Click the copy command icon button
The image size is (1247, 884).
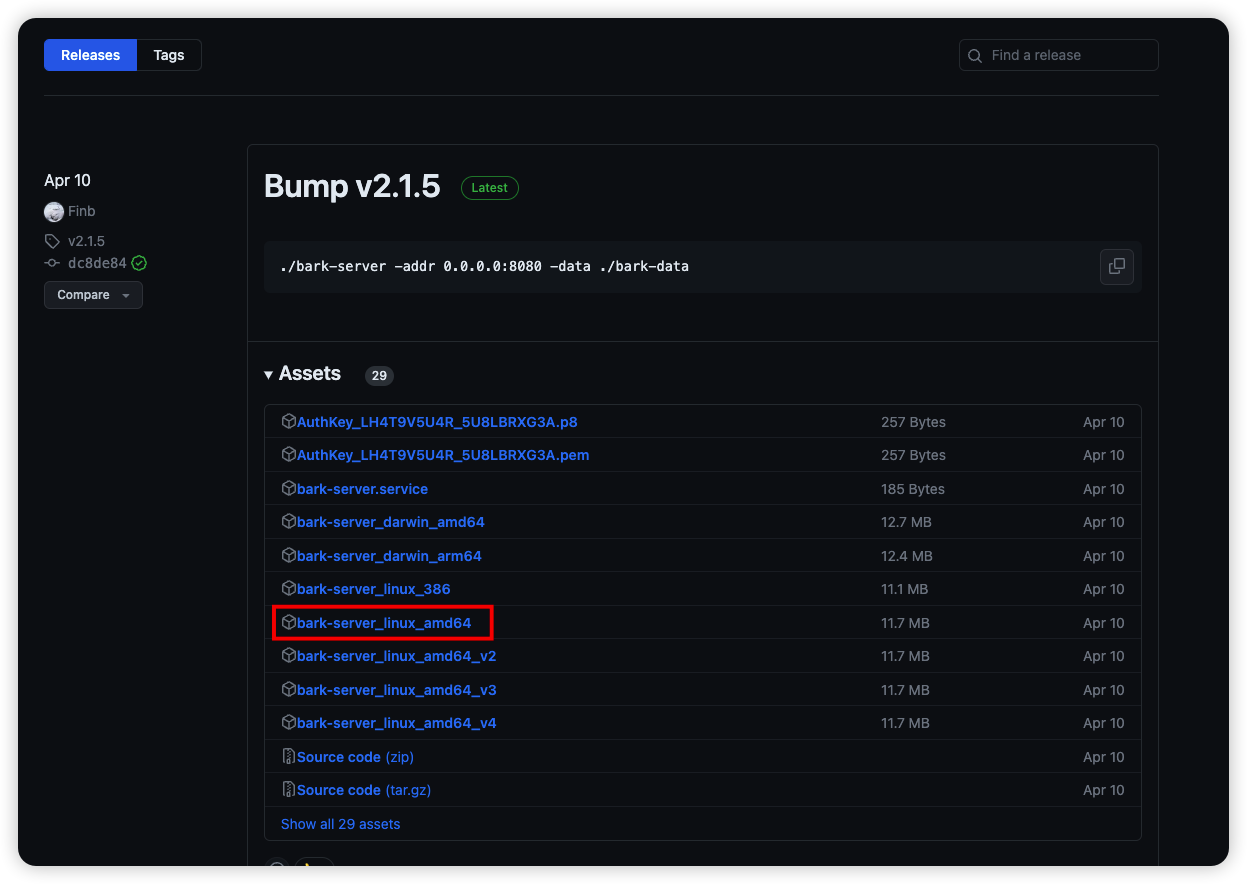click(x=1117, y=267)
